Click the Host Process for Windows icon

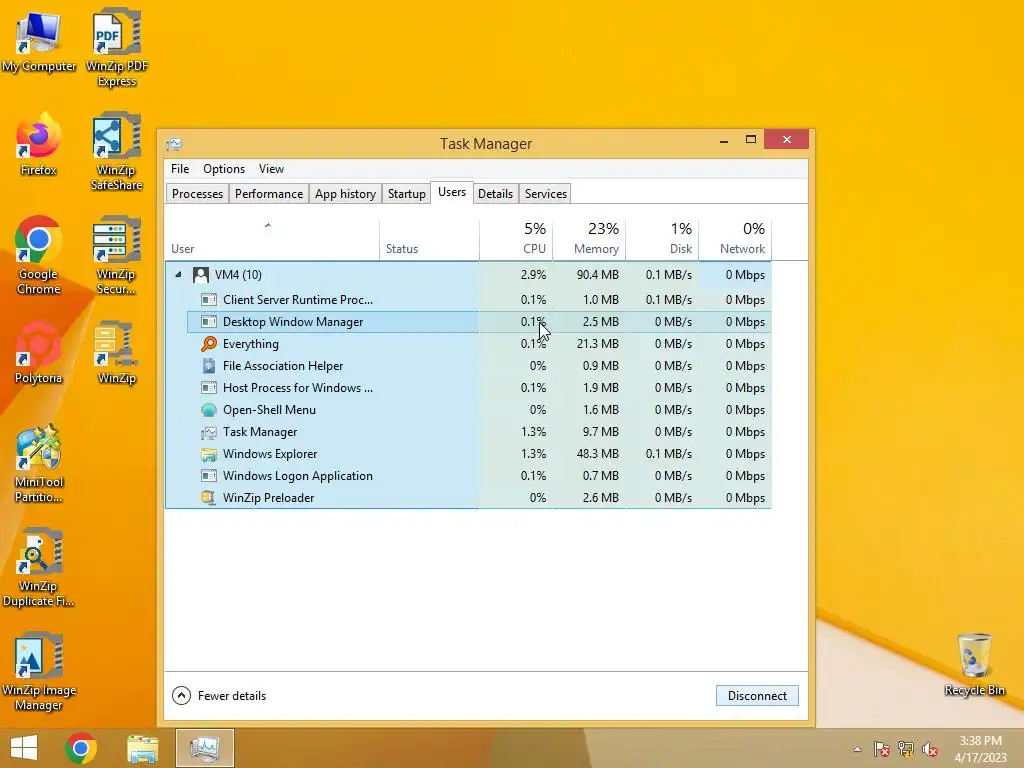pos(208,388)
